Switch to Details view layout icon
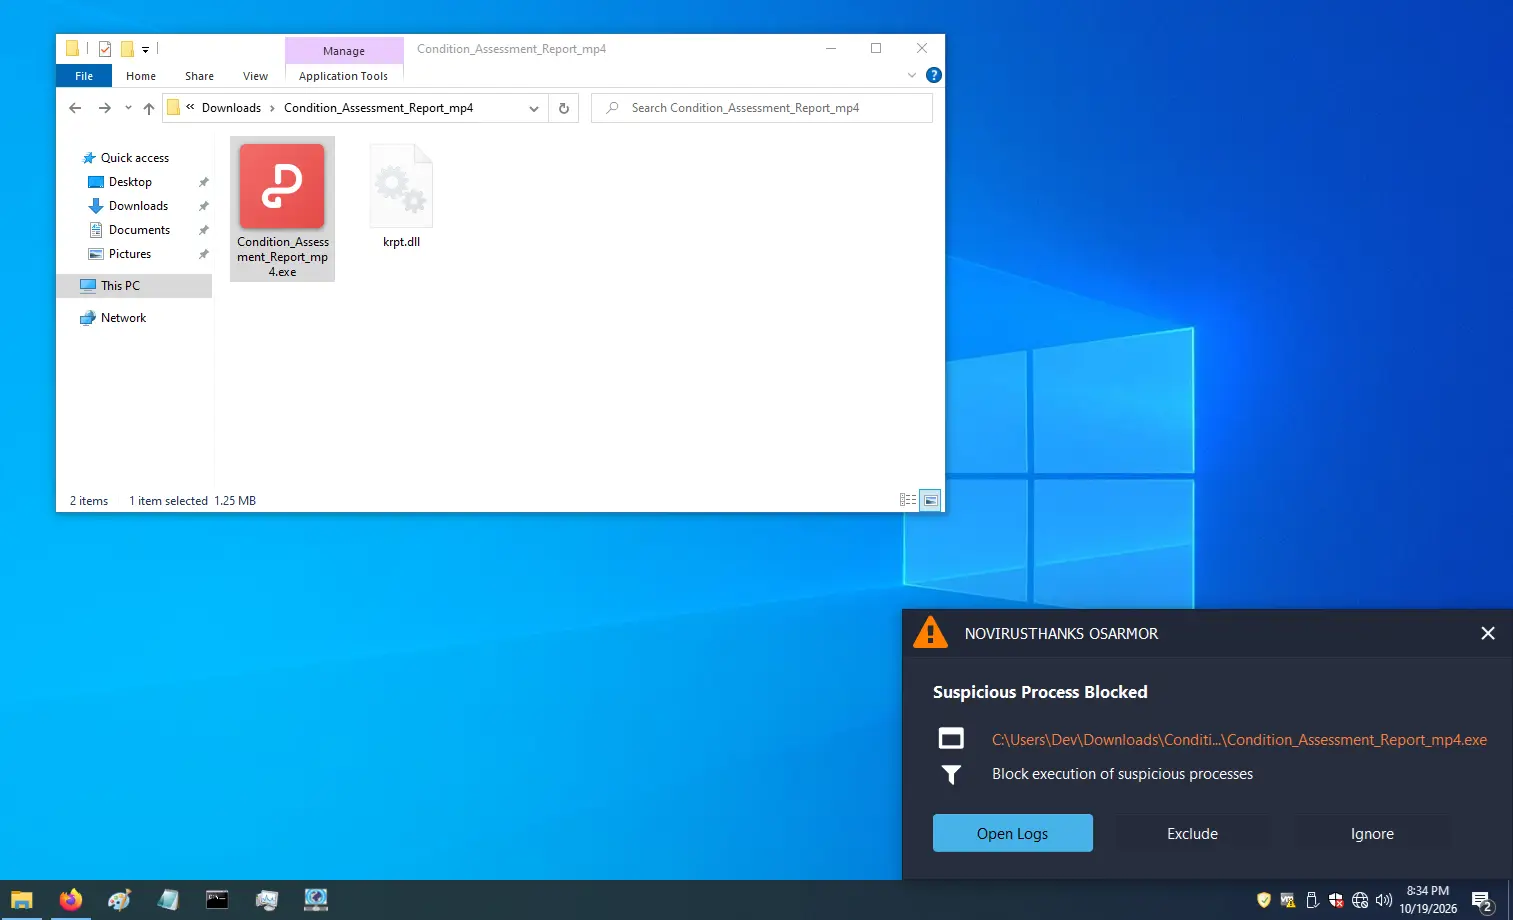Image resolution: width=1513 pixels, height=920 pixels. (x=908, y=500)
